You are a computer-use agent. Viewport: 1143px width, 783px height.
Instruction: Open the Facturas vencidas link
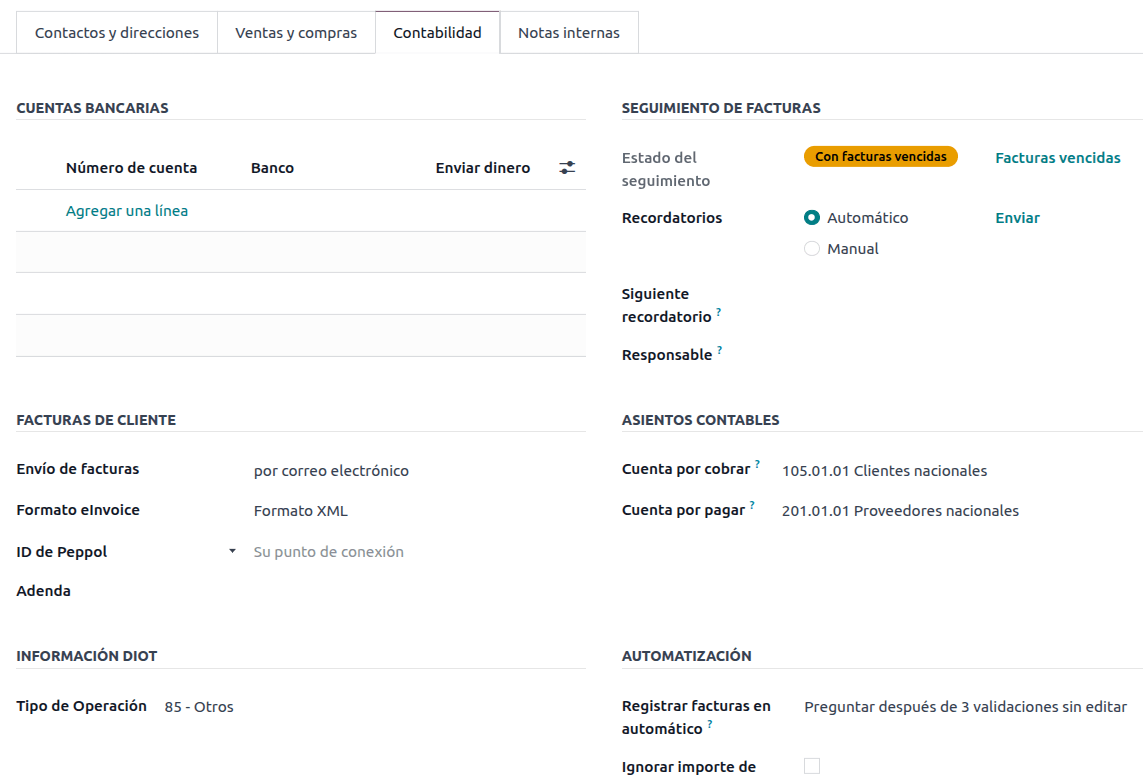click(x=1057, y=157)
